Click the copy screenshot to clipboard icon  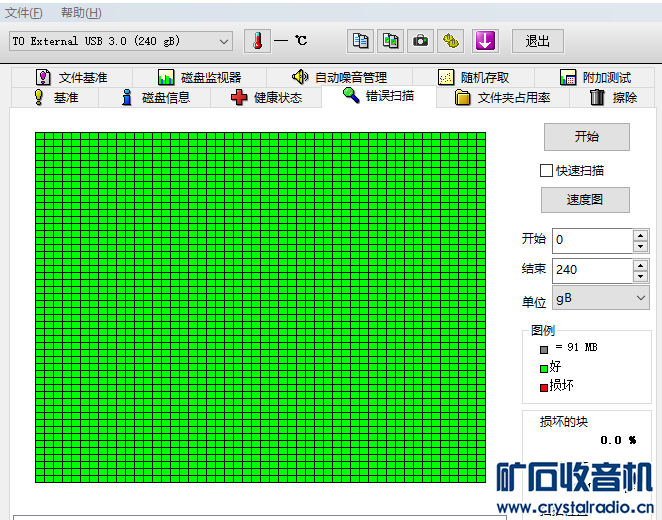point(390,41)
